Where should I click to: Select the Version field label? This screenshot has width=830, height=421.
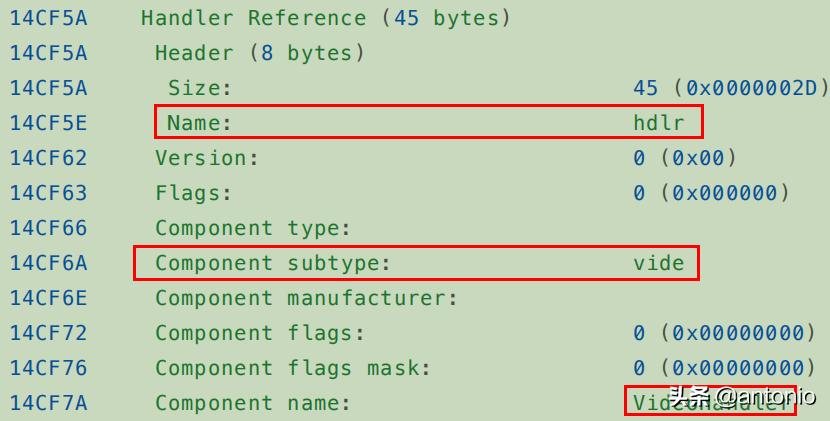[x=207, y=158]
